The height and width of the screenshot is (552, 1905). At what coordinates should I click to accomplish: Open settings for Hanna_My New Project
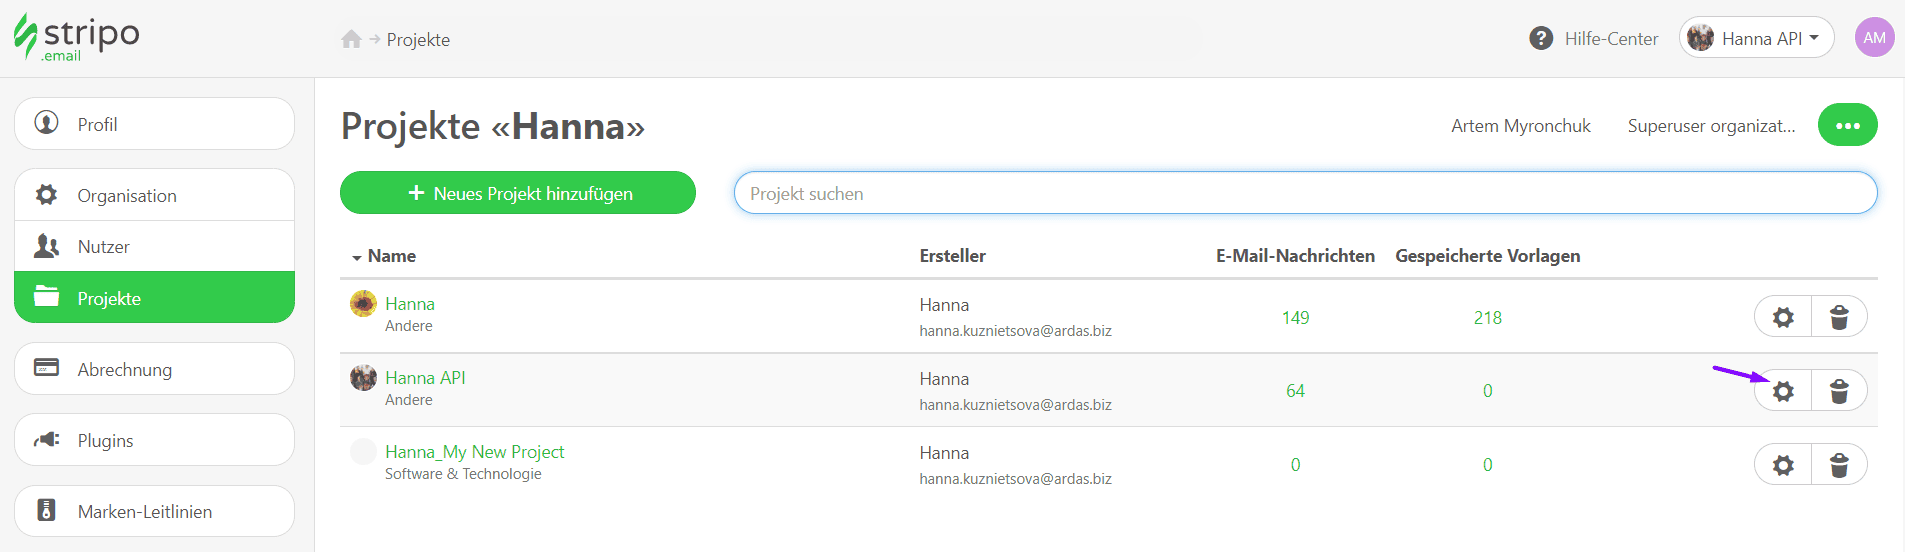pos(1783,465)
